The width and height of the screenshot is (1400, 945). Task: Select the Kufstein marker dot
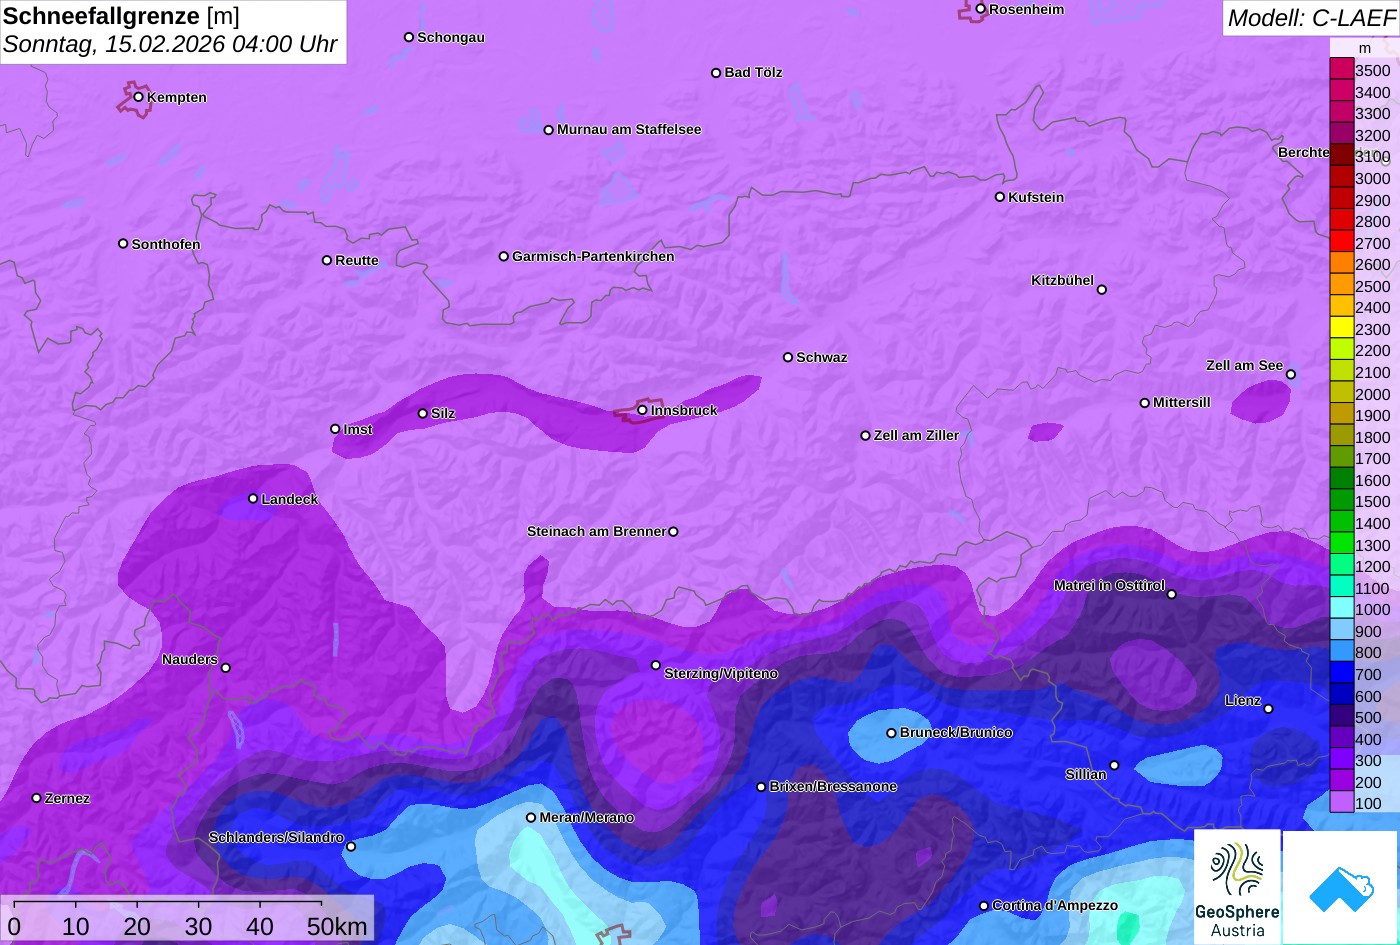(1000, 197)
